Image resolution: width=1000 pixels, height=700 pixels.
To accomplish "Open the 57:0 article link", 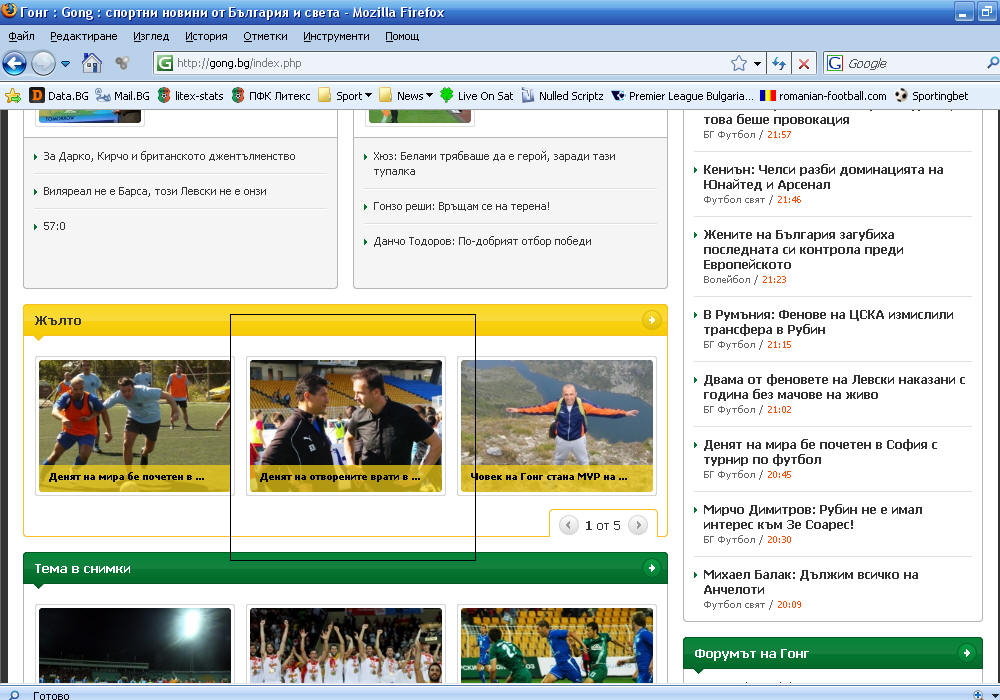I will (x=54, y=226).
